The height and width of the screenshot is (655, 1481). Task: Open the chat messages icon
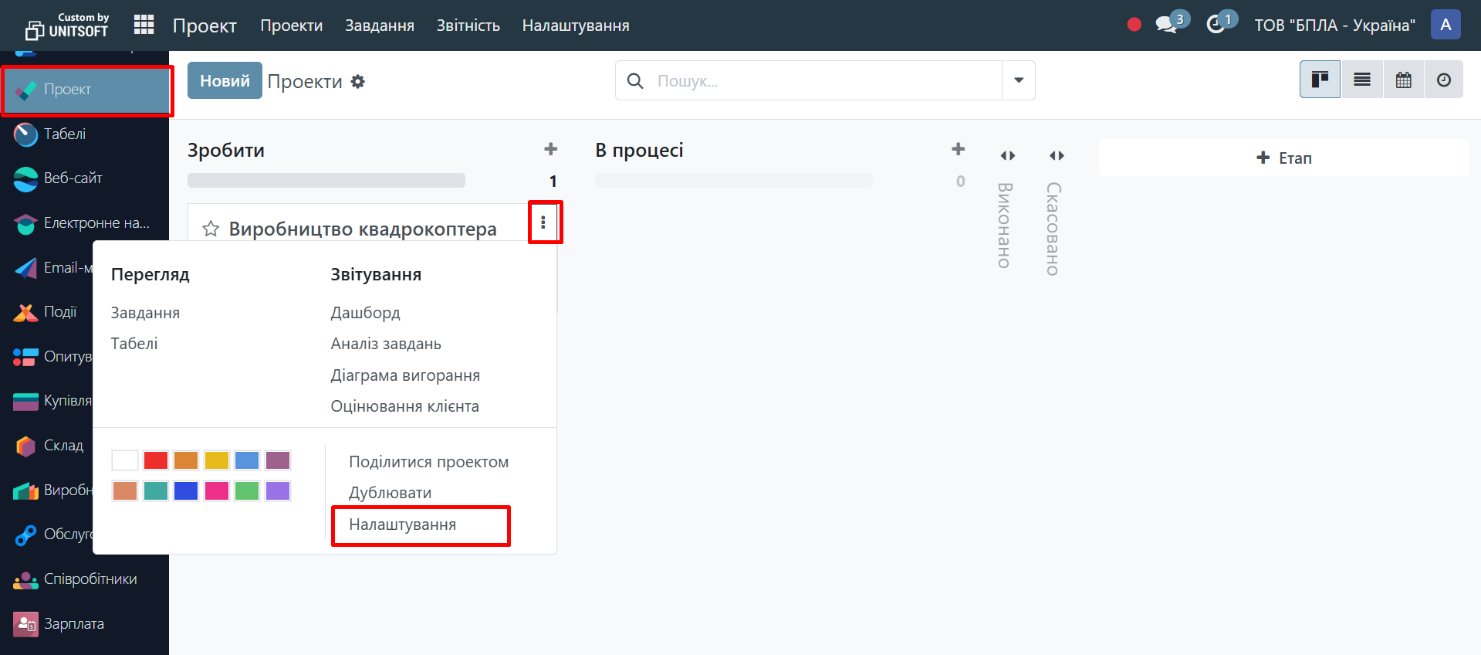click(x=1165, y=25)
